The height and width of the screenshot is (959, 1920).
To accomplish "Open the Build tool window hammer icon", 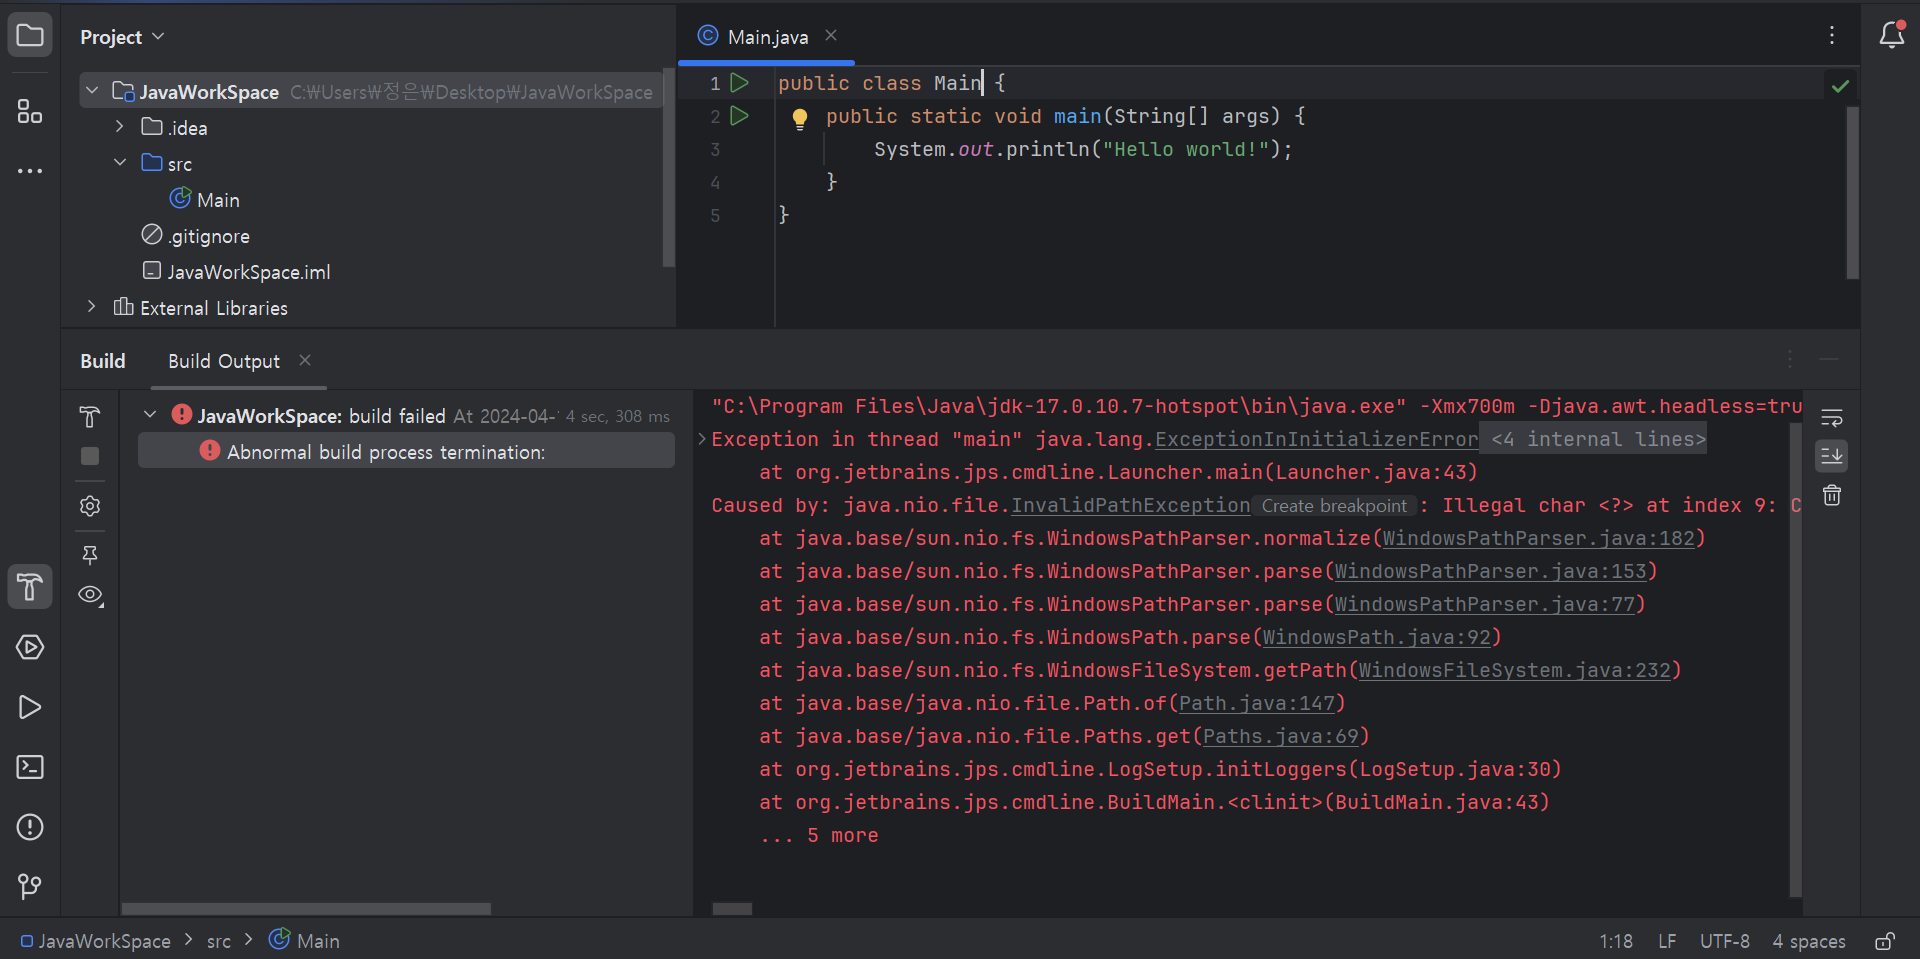I will click(30, 587).
